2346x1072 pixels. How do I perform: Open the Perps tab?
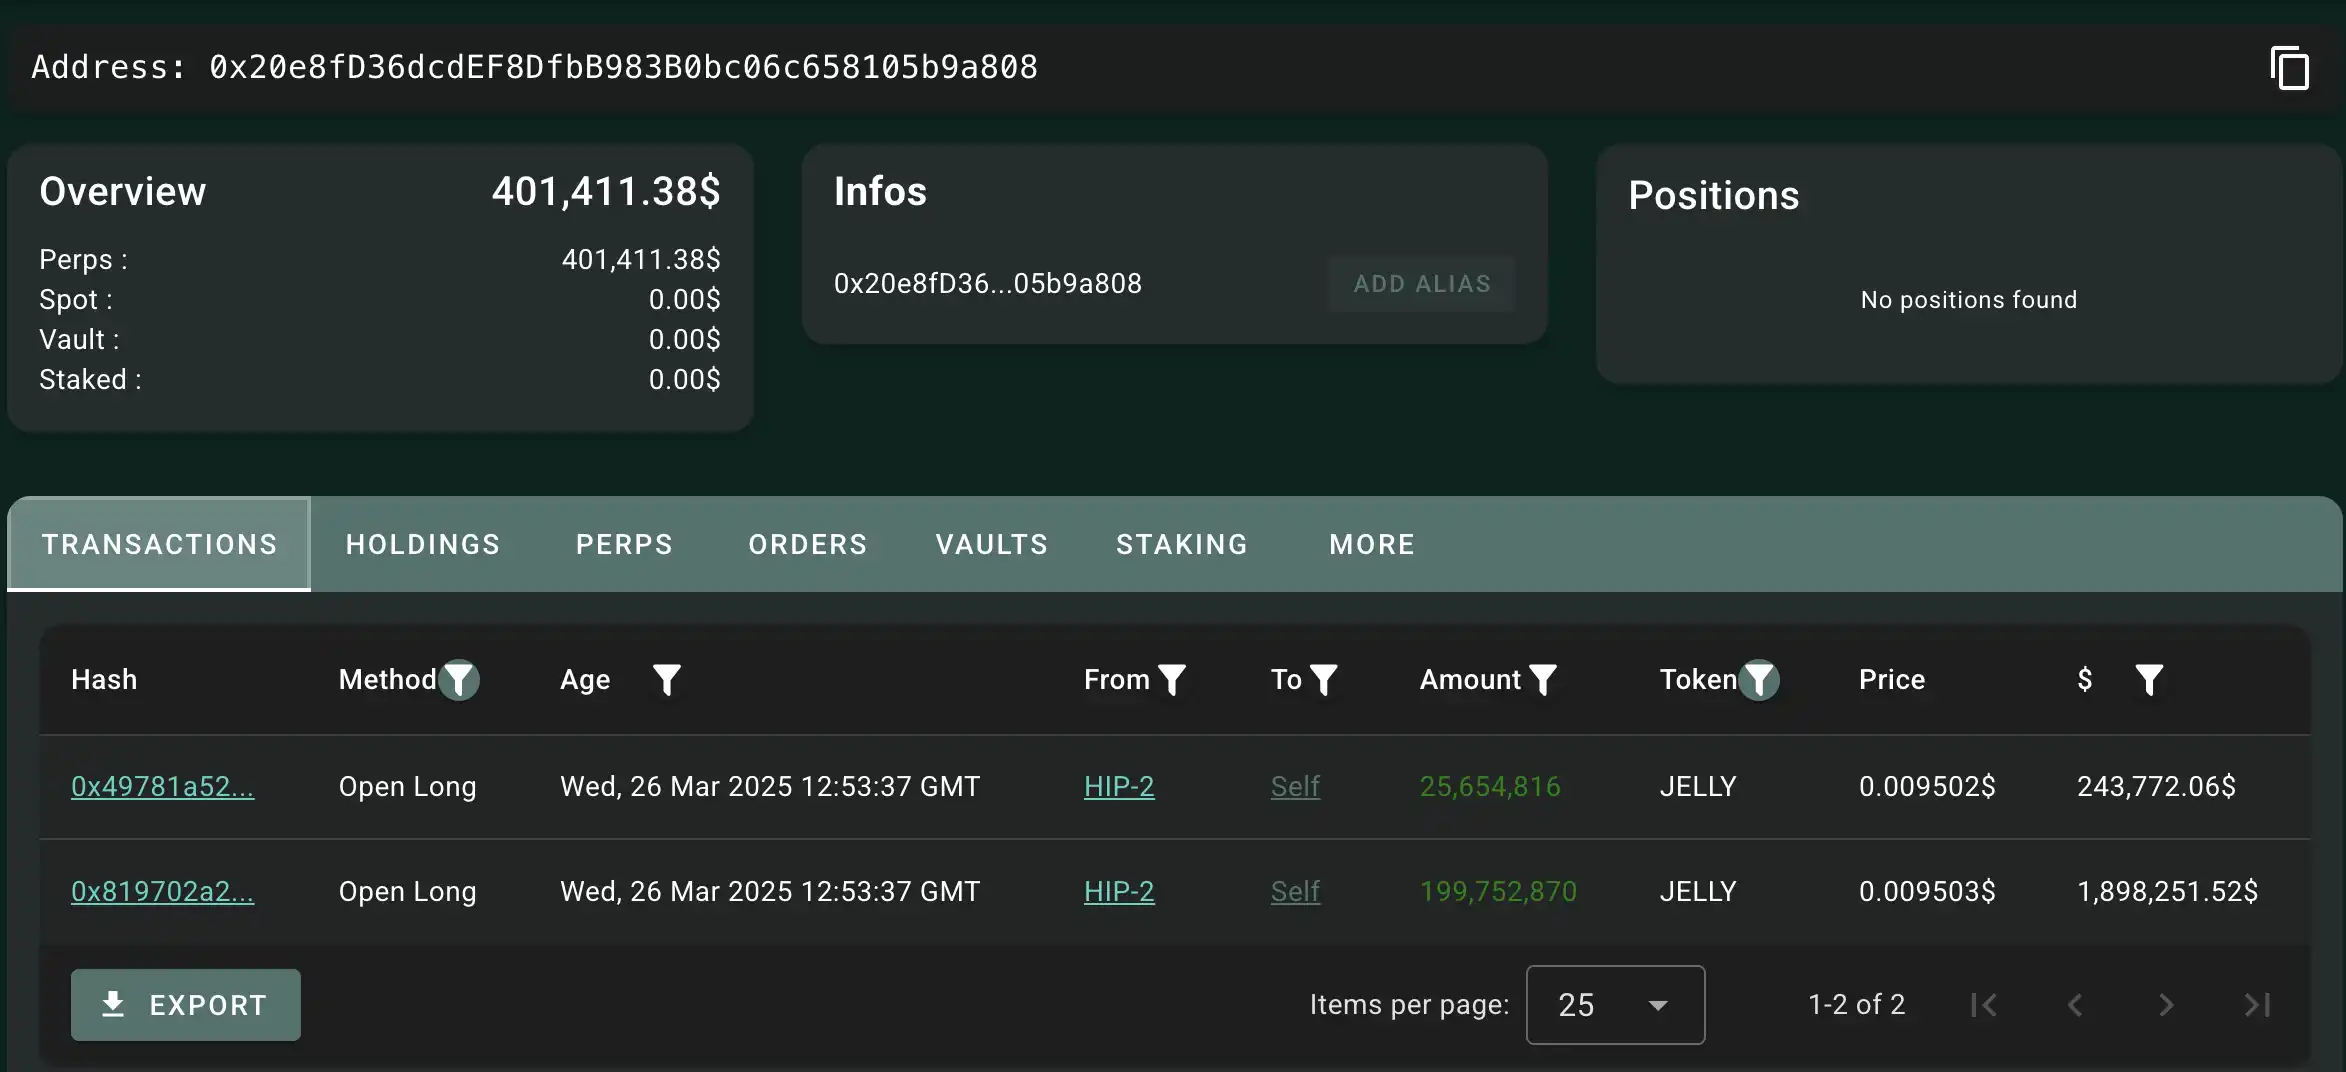624,544
